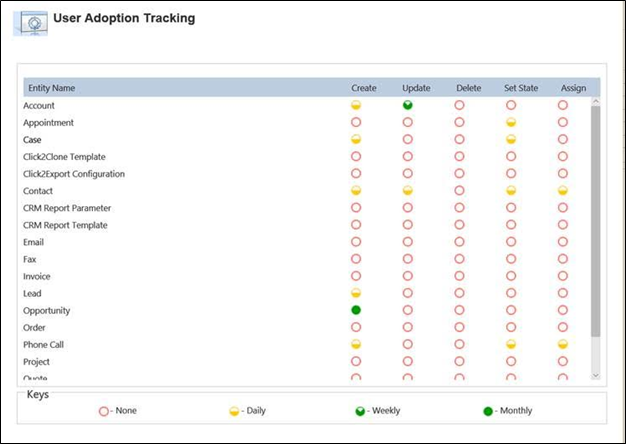This screenshot has height=444, width=626.
Task: Click Contact's Set State daily icon
Action: 511,190
